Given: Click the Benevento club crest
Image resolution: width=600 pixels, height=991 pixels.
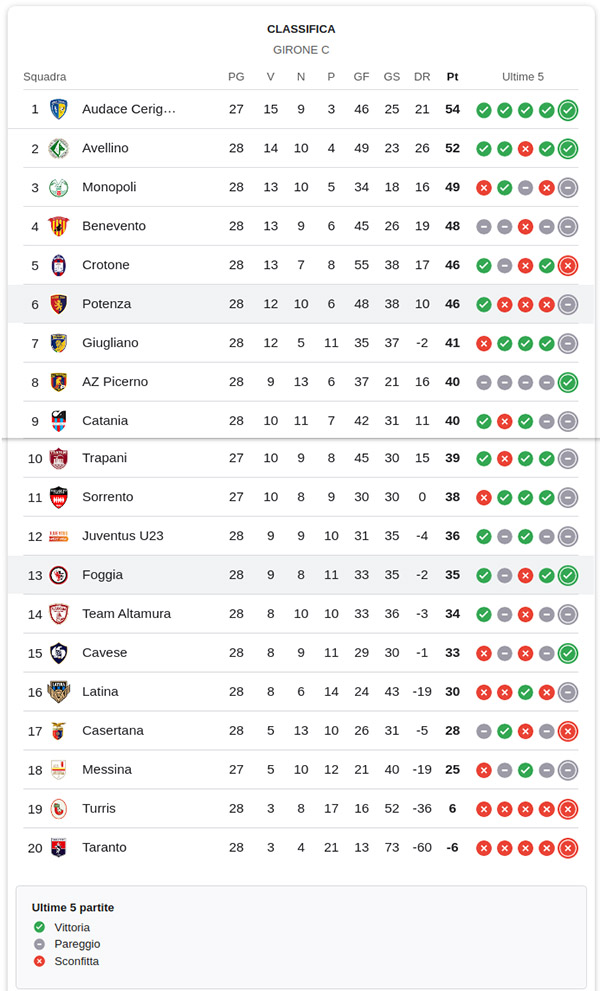Looking at the screenshot, I should click(x=58, y=226).
